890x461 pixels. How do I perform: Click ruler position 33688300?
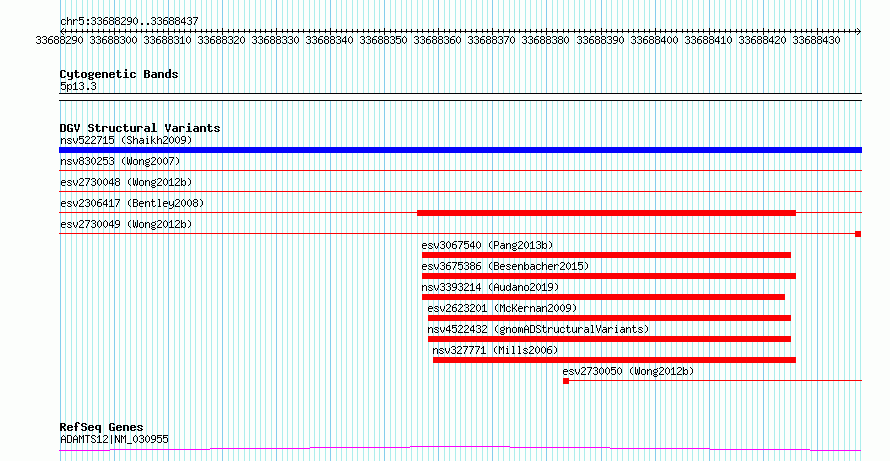[x=114, y=41]
